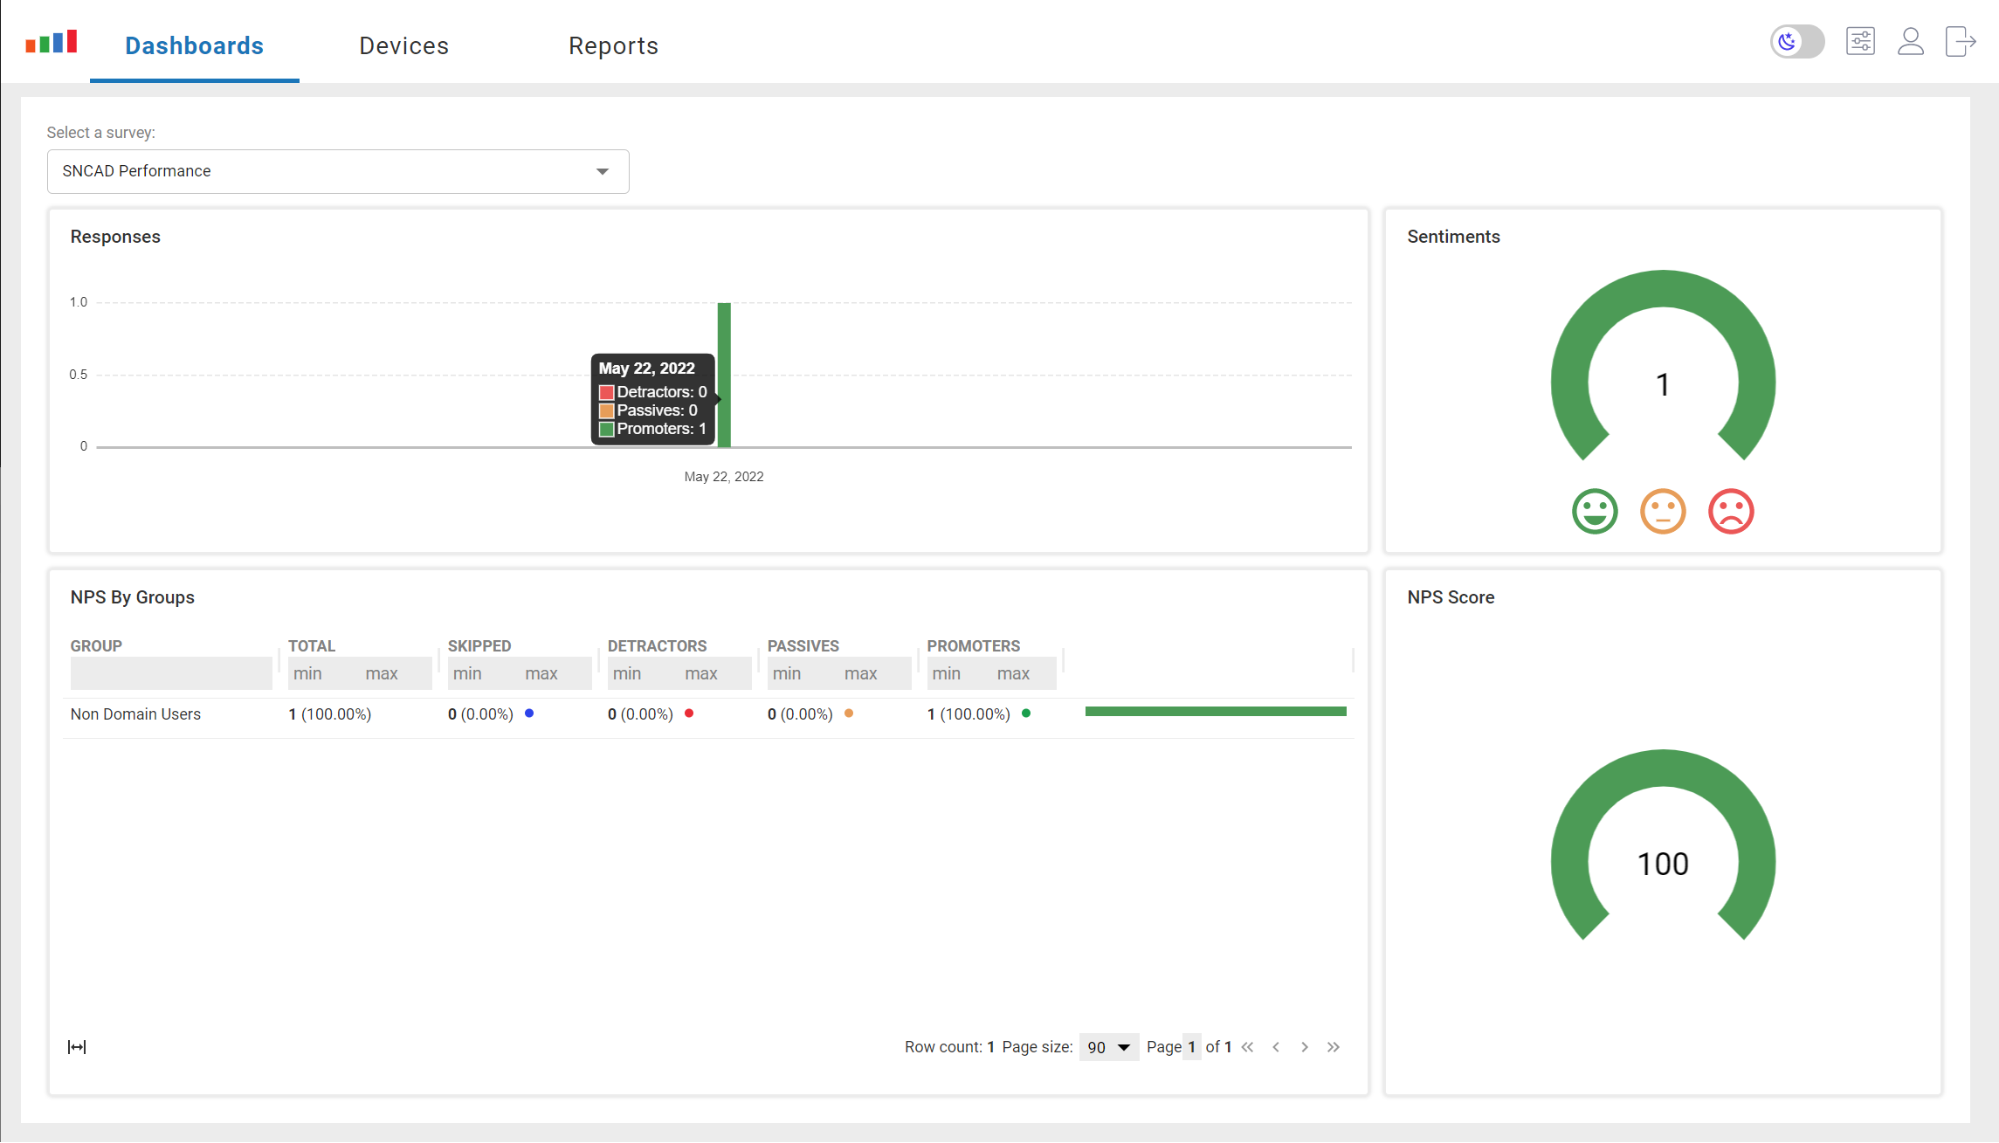Screen dimensions: 1999x1143
Task: Toggle the dark mode switch
Action: (x=1797, y=41)
